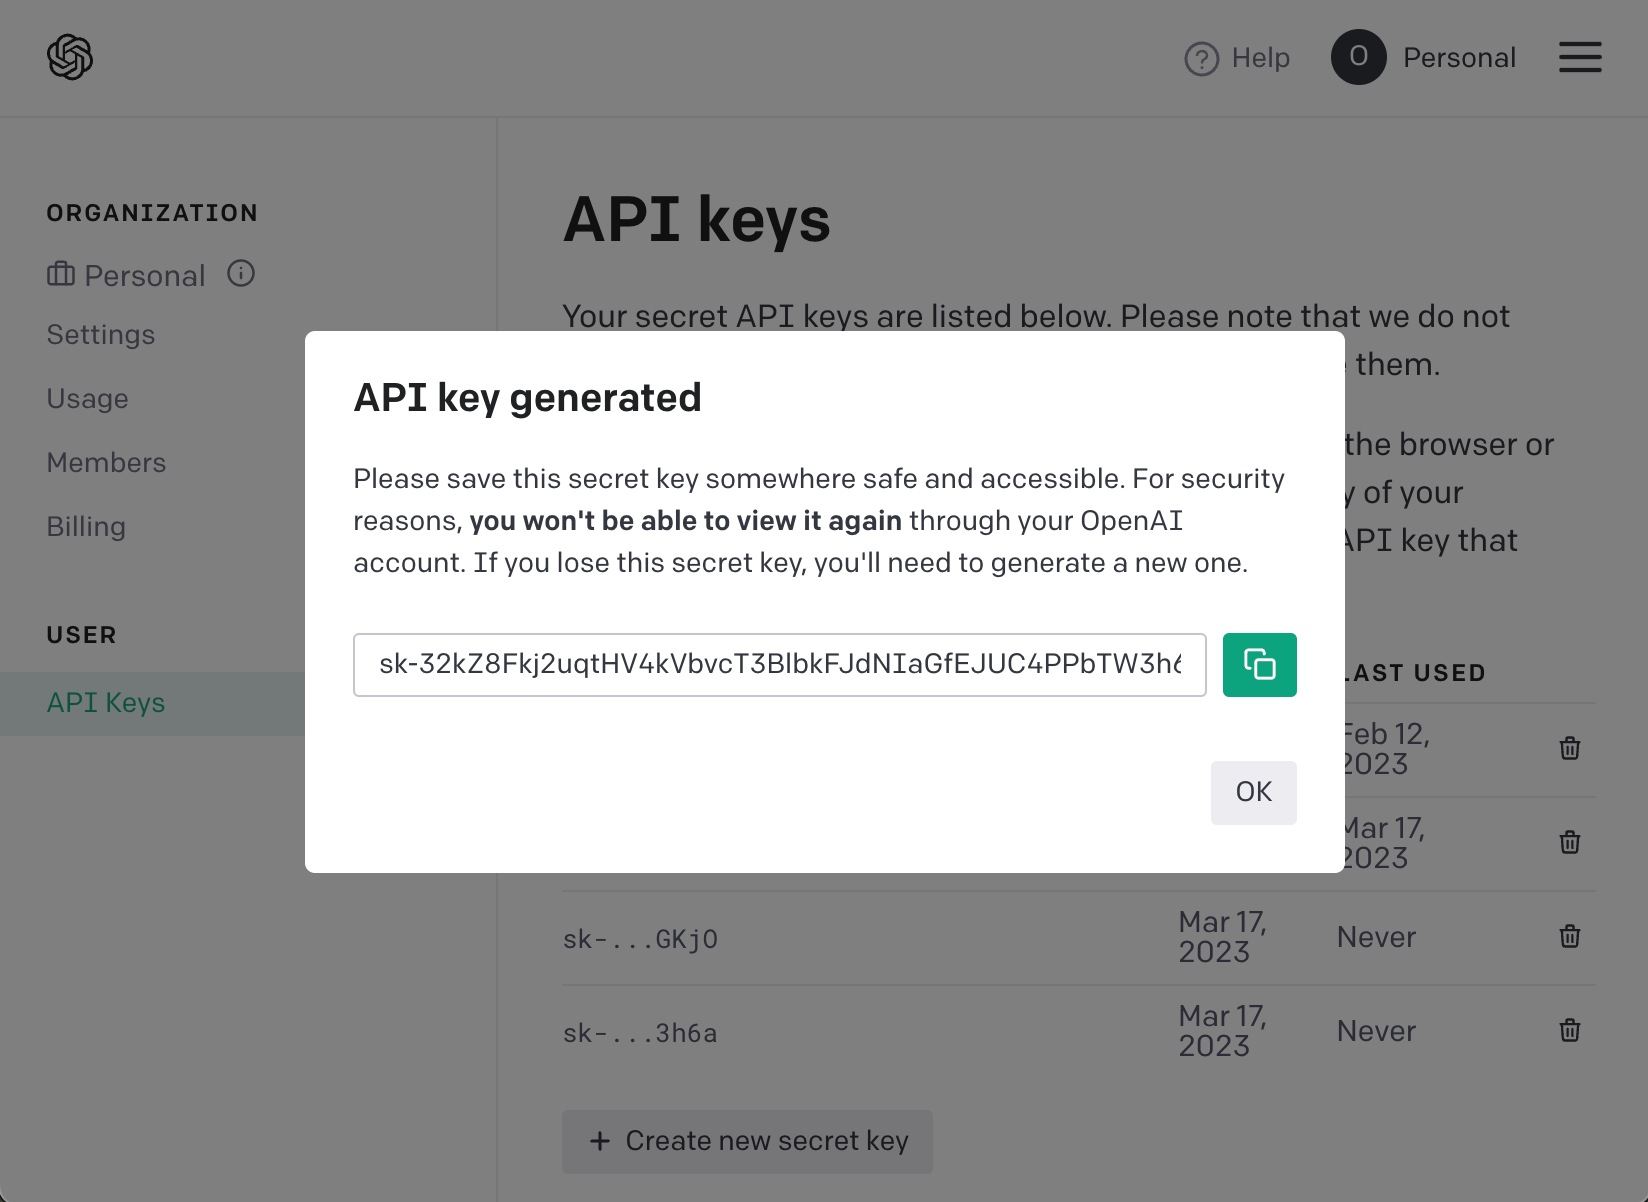Click the Personal account avatar
Image resolution: width=1648 pixels, height=1202 pixels.
point(1358,57)
